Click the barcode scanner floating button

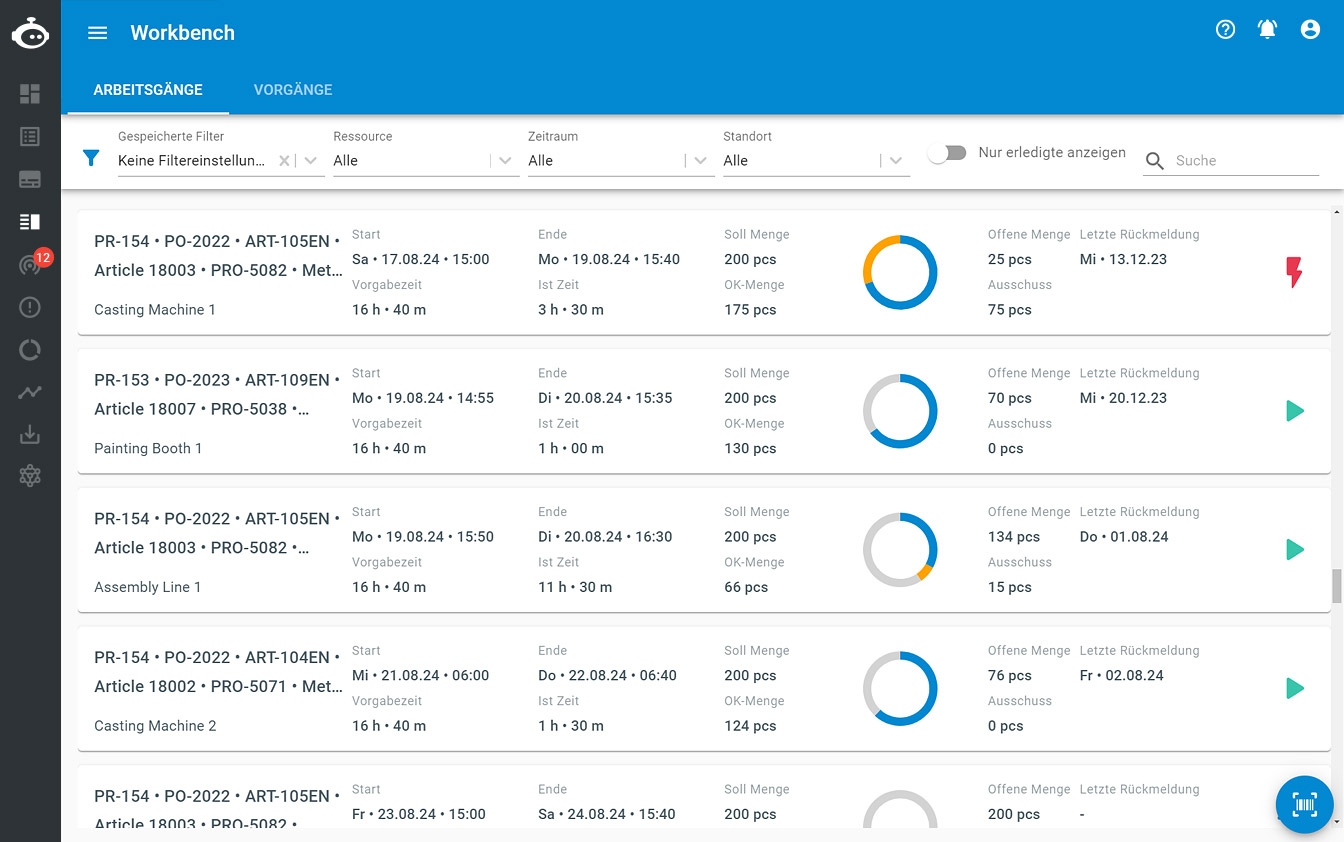(x=1304, y=804)
